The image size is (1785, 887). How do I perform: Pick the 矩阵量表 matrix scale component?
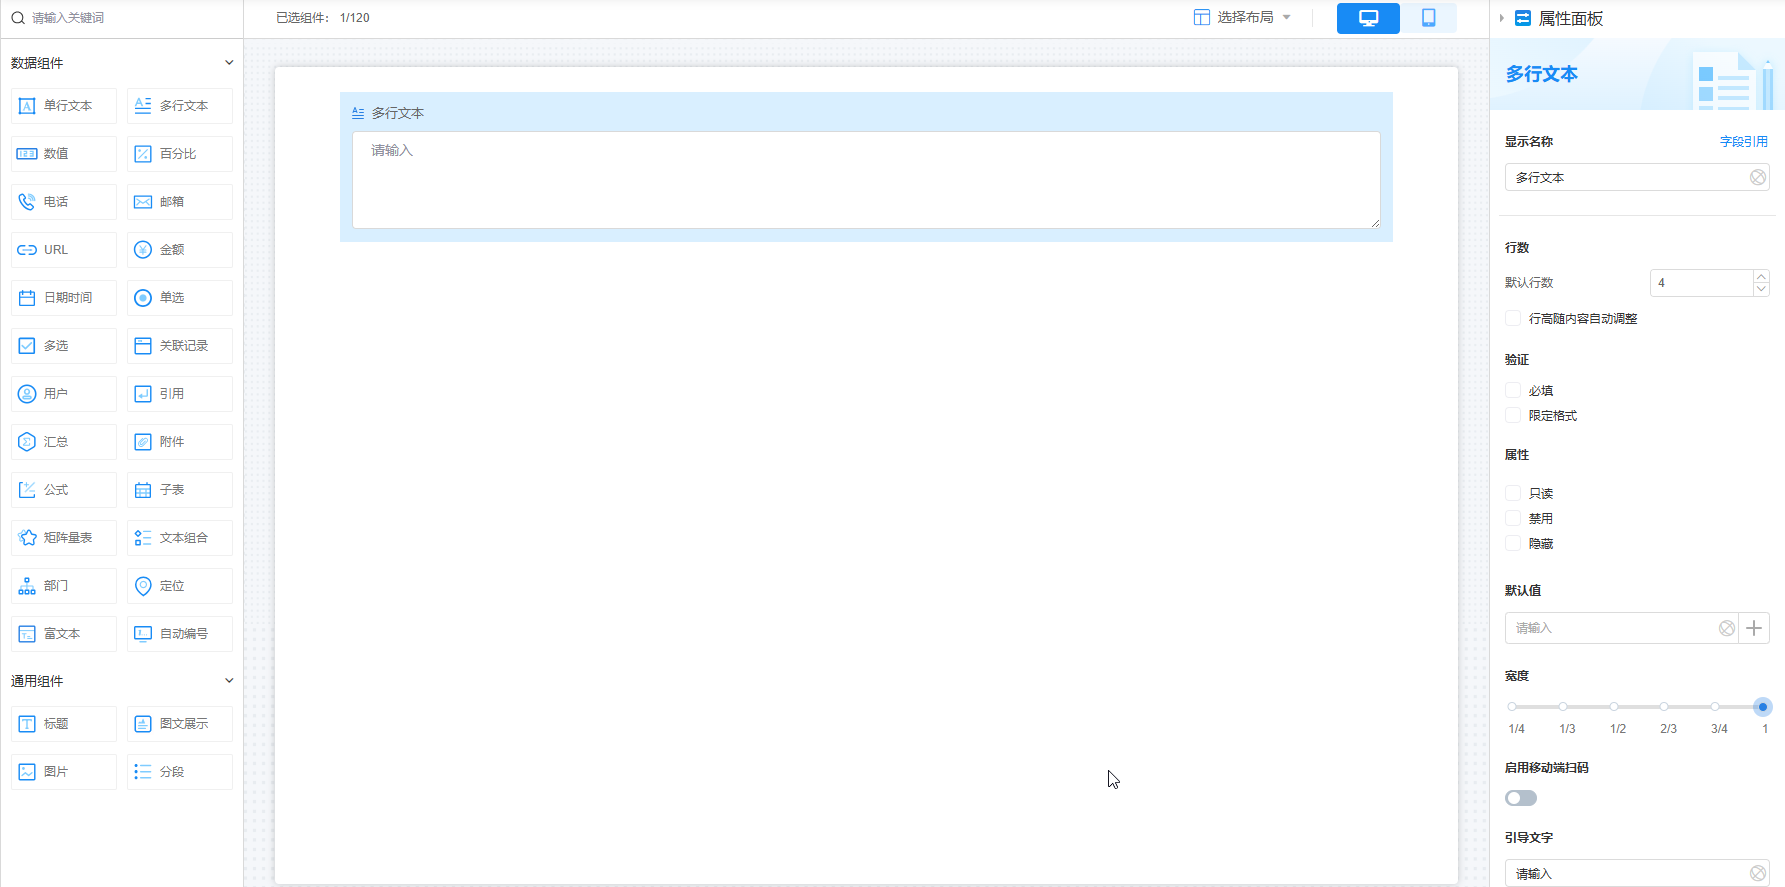64,538
